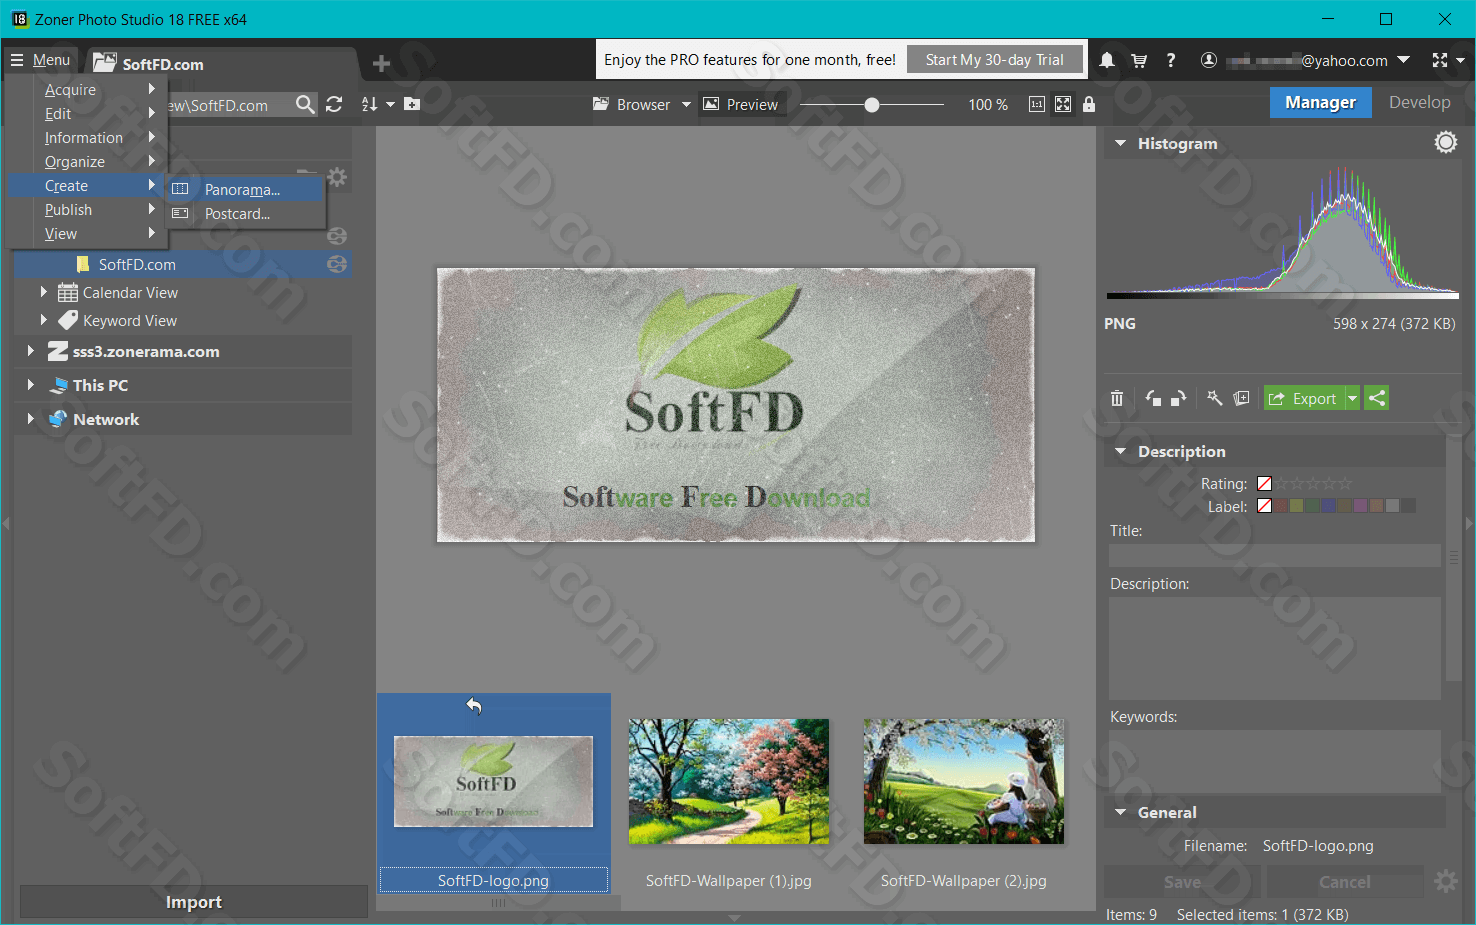Open the fullscreen options dropdown arrow
This screenshot has width=1476, height=925.
coord(1460,60)
